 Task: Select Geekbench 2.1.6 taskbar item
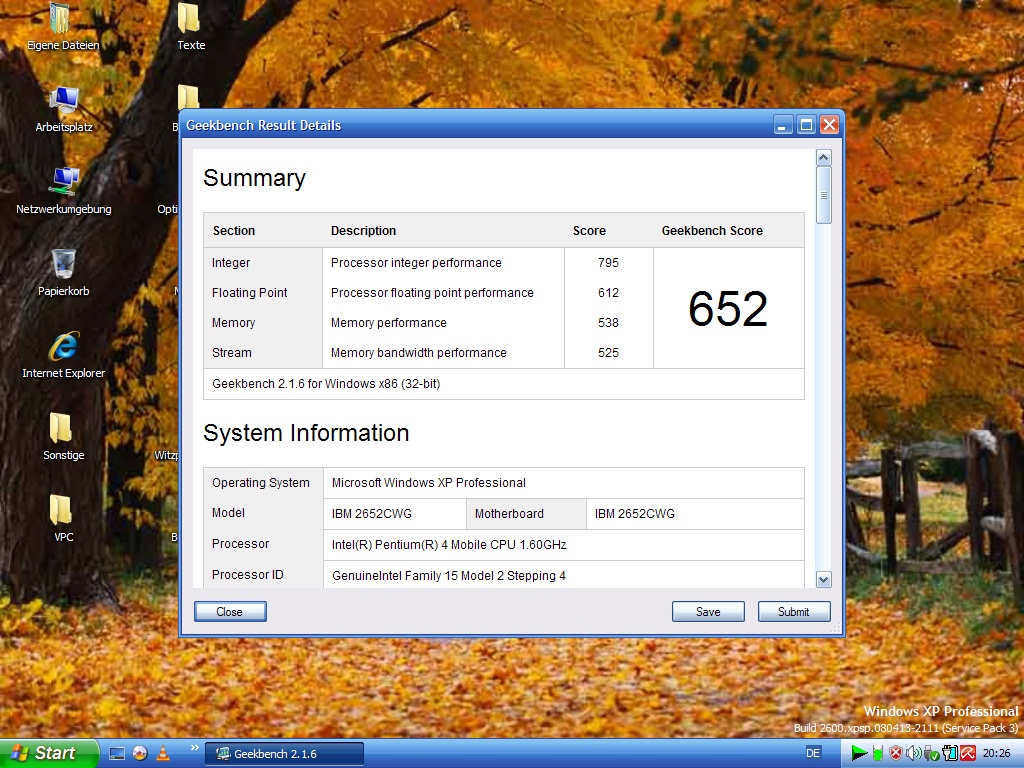coord(284,754)
